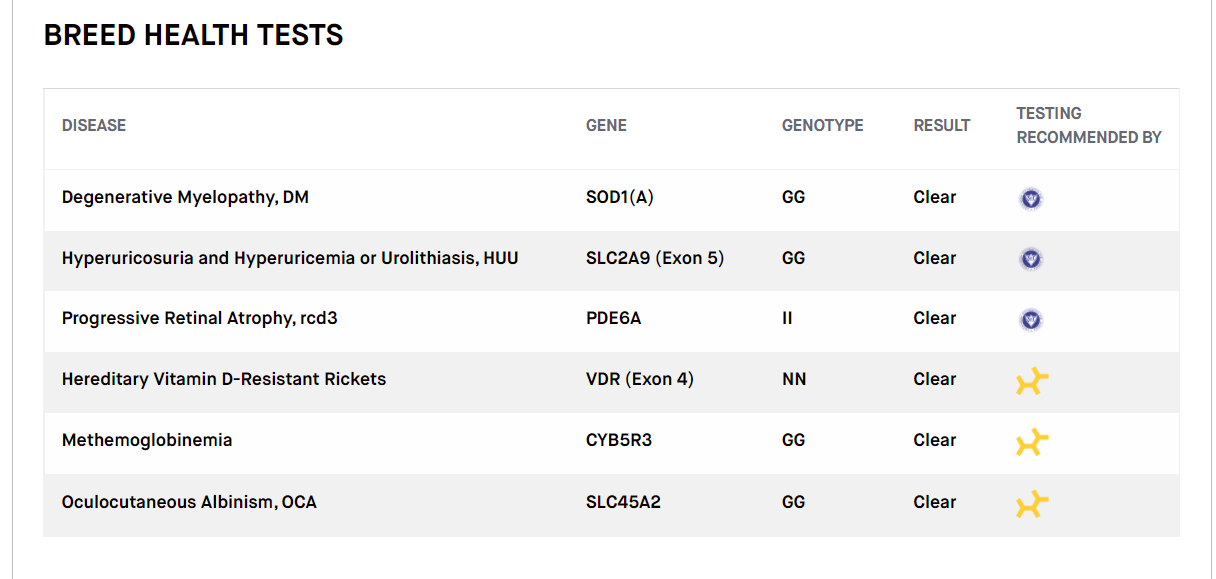Click the SOD1(A) gene cell
Viewport: 1216px width, 579px height.
pos(620,198)
